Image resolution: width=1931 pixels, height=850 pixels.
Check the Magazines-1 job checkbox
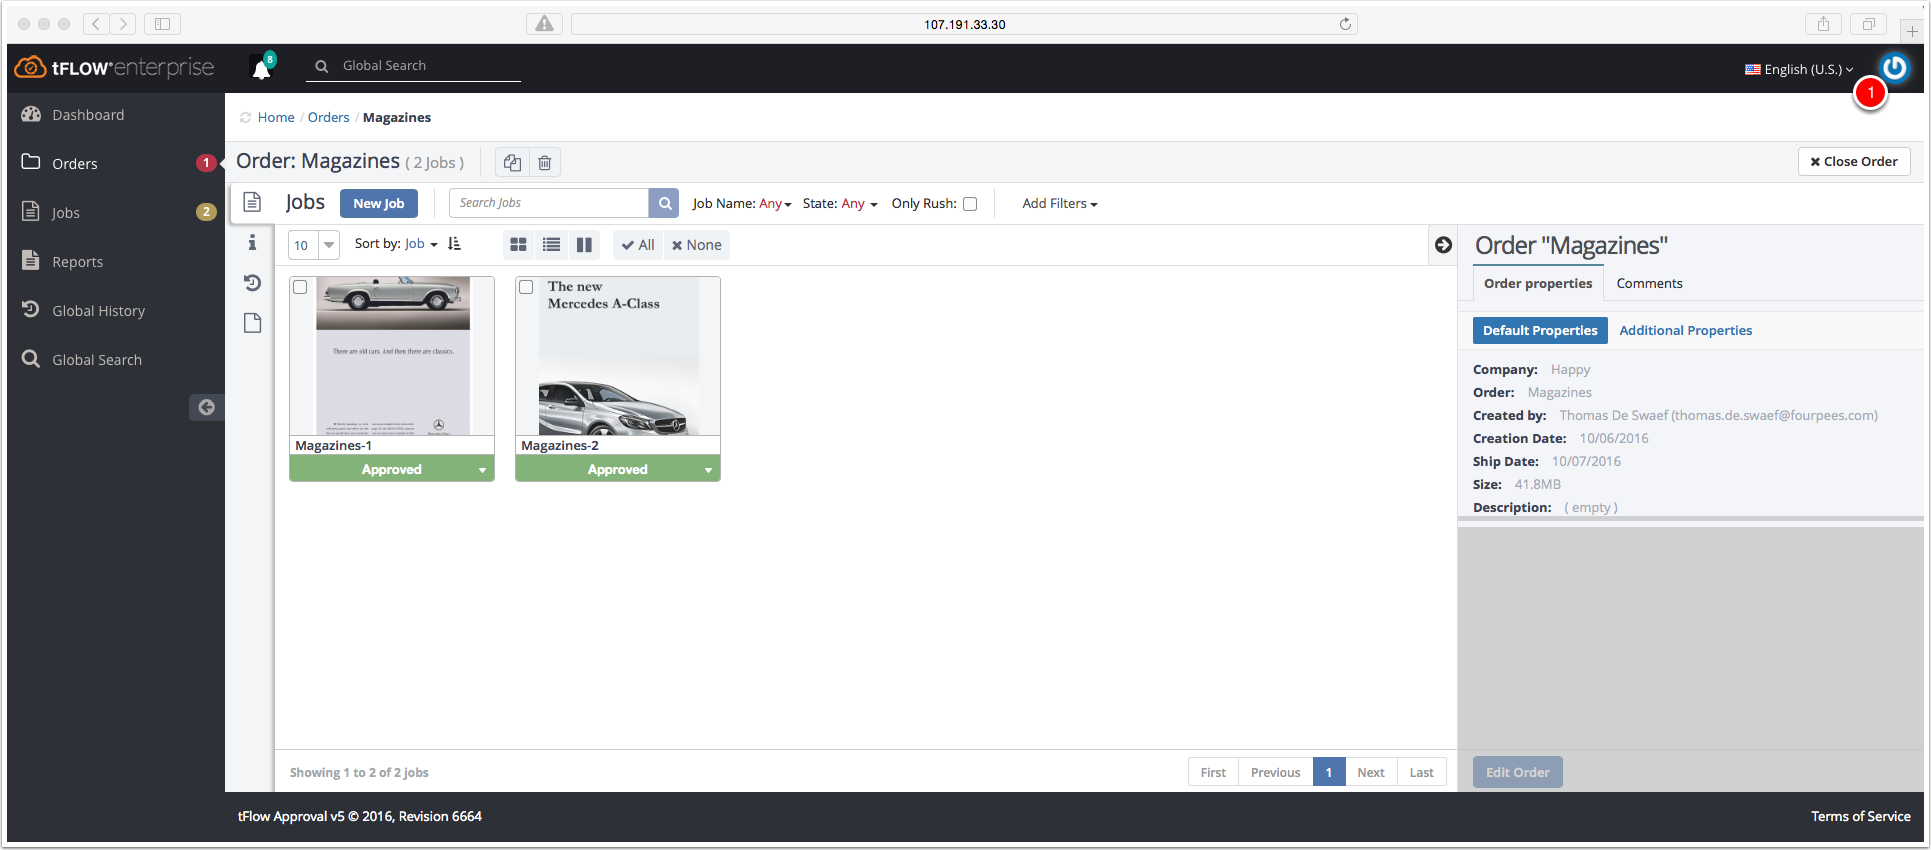click(x=300, y=287)
